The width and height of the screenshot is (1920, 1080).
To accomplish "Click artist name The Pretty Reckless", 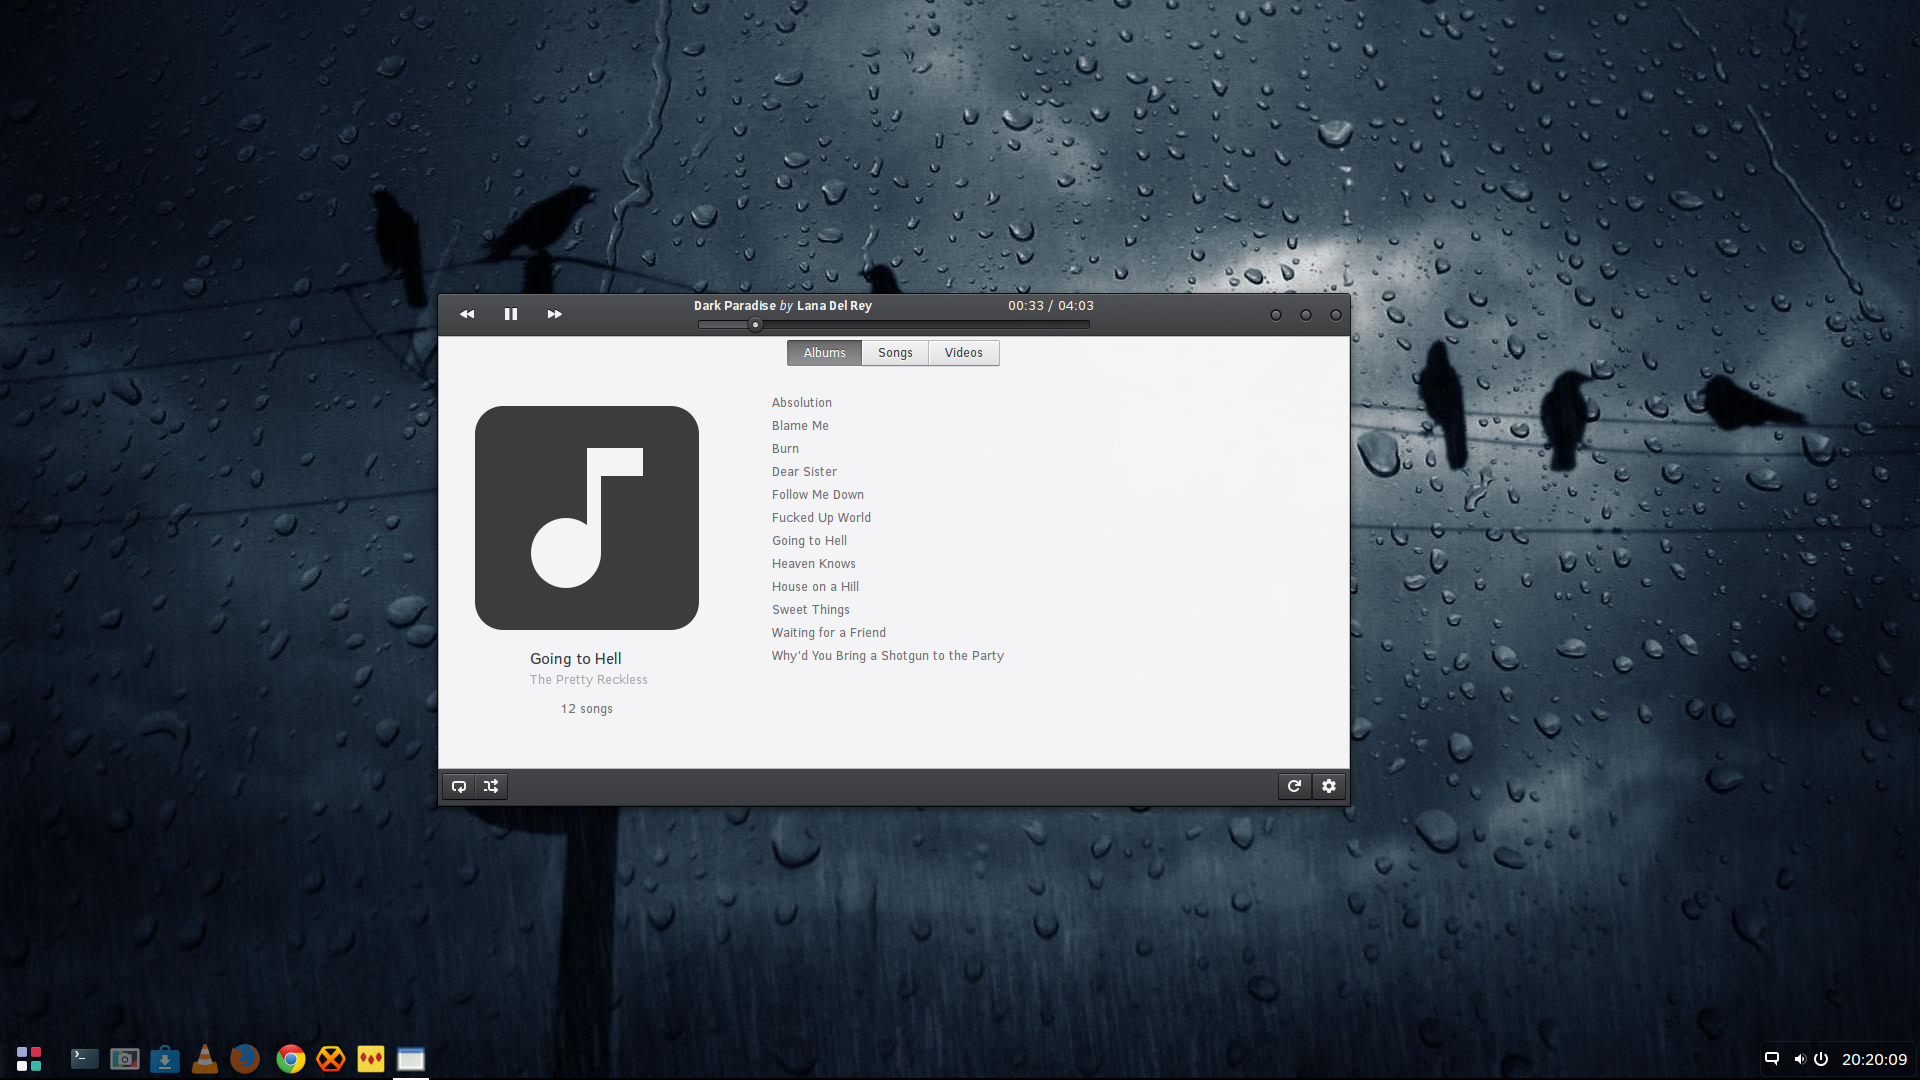I will [x=589, y=680].
